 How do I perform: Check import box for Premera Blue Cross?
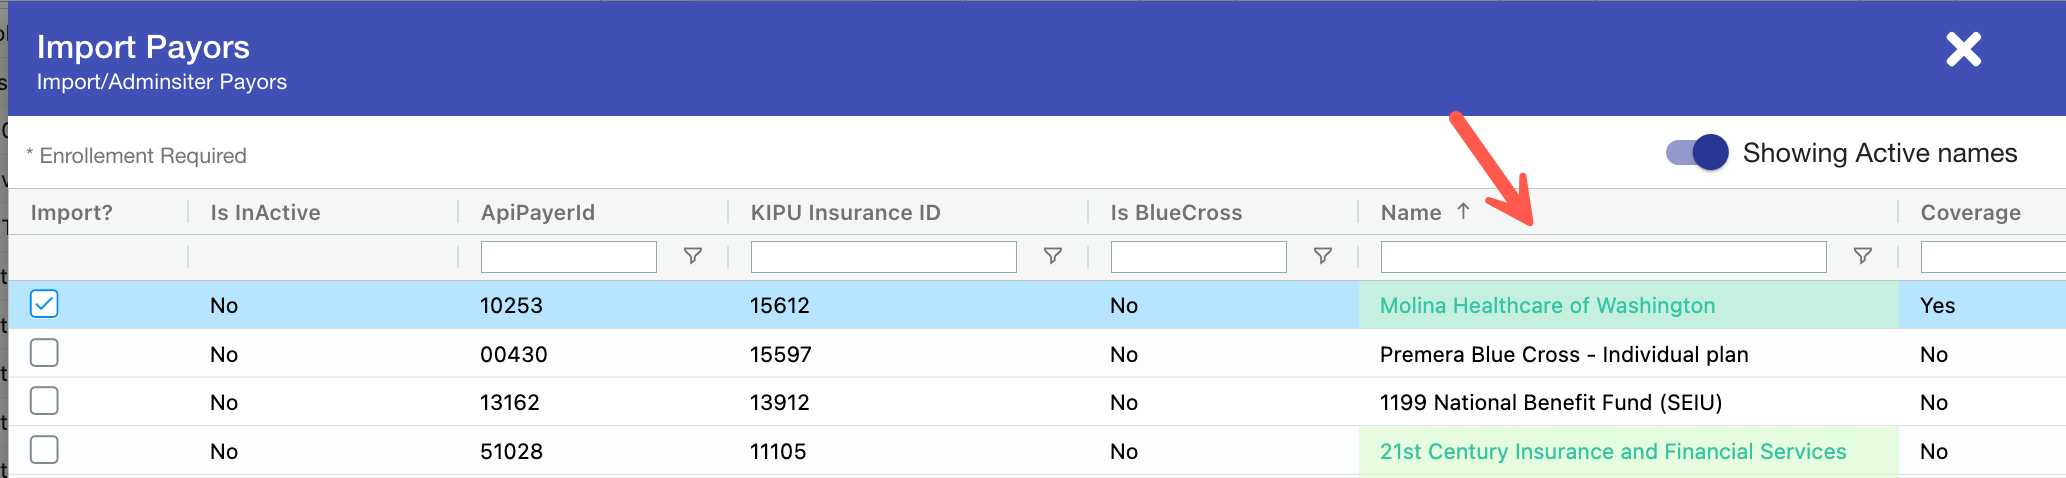[44, 353]
